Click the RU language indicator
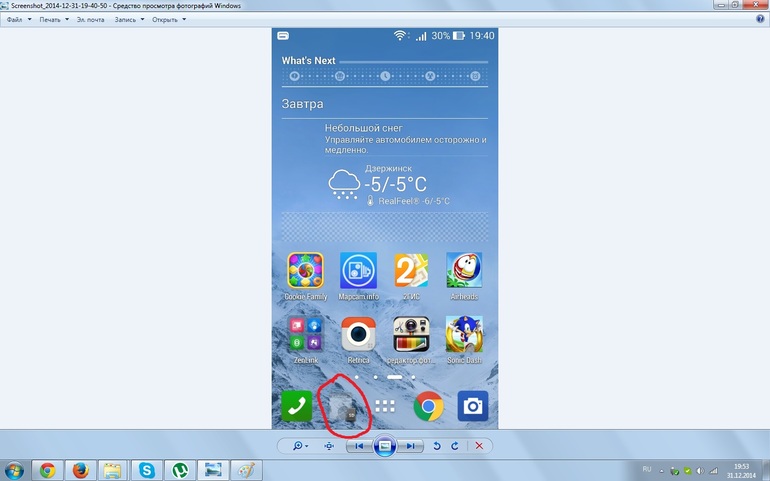The width and height of the screenshot is (770, 481). tap(646, 468)
